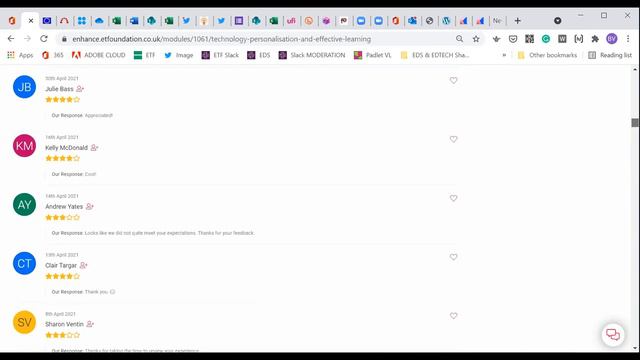This screenshot has width=640, height=360.
Task: Follow Julie Bass via add-user icon
Action: pyautogui.click(x=80, y=89)
